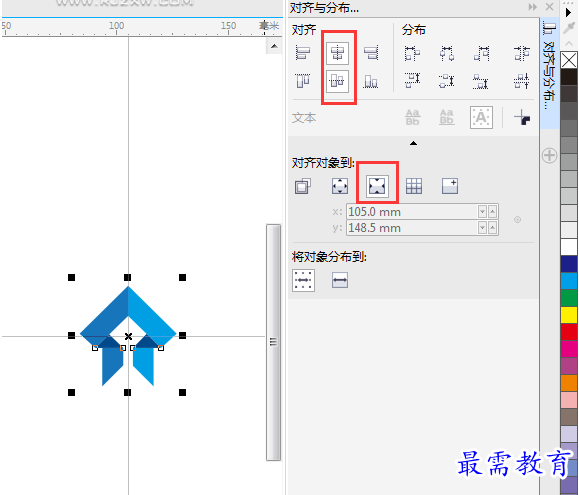The image size is (579, 495).
Task: Select Distribute Center Horizontally icon
Action: click(447, 54)
